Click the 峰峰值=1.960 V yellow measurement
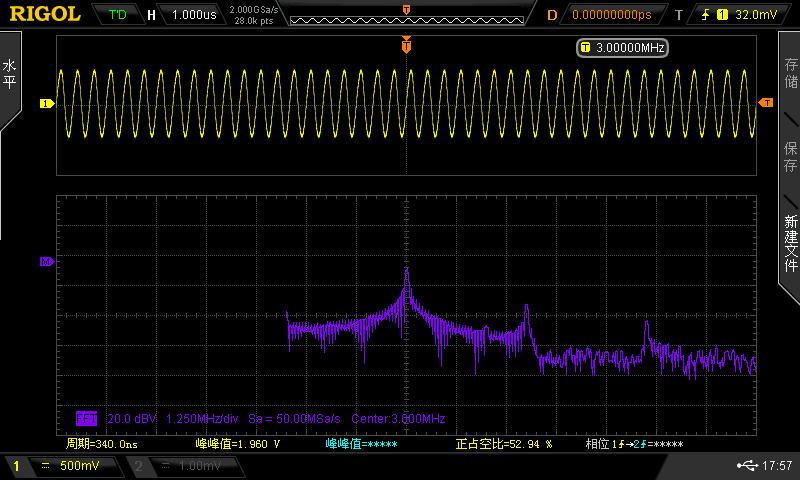This screenshot has width=800, height=480. pyautogui.click(x=237, y=444)
